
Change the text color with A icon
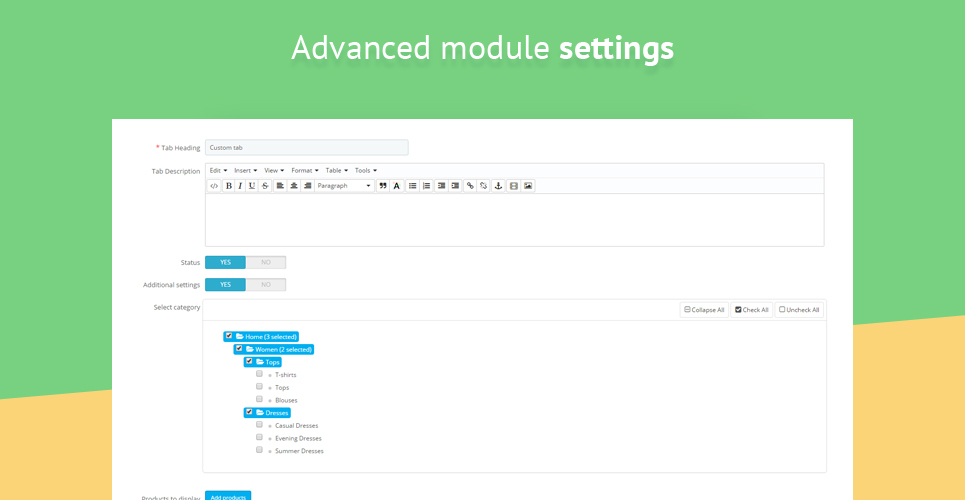coord(397,185)
